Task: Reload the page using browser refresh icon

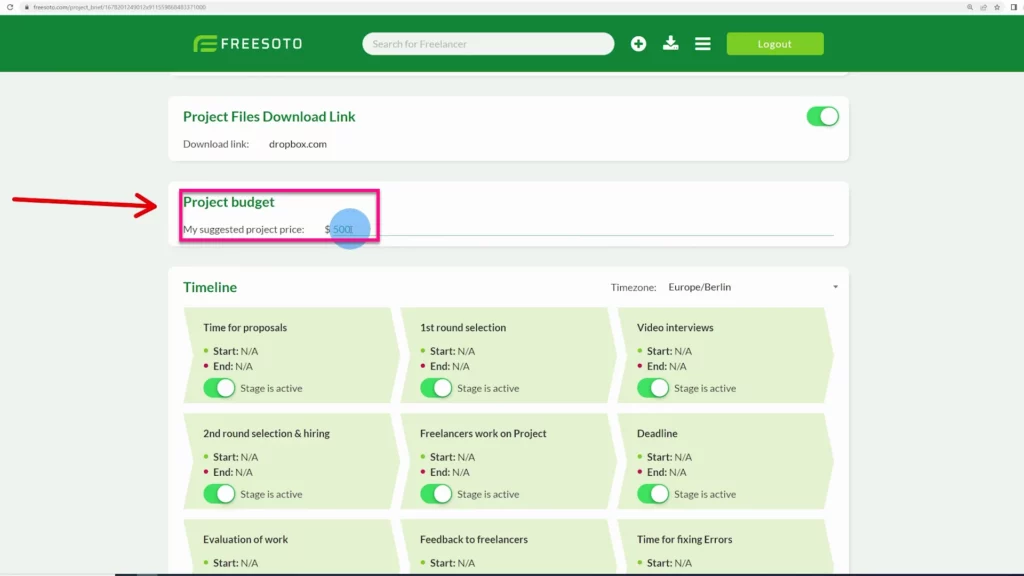Action: [x=10, y=7]
